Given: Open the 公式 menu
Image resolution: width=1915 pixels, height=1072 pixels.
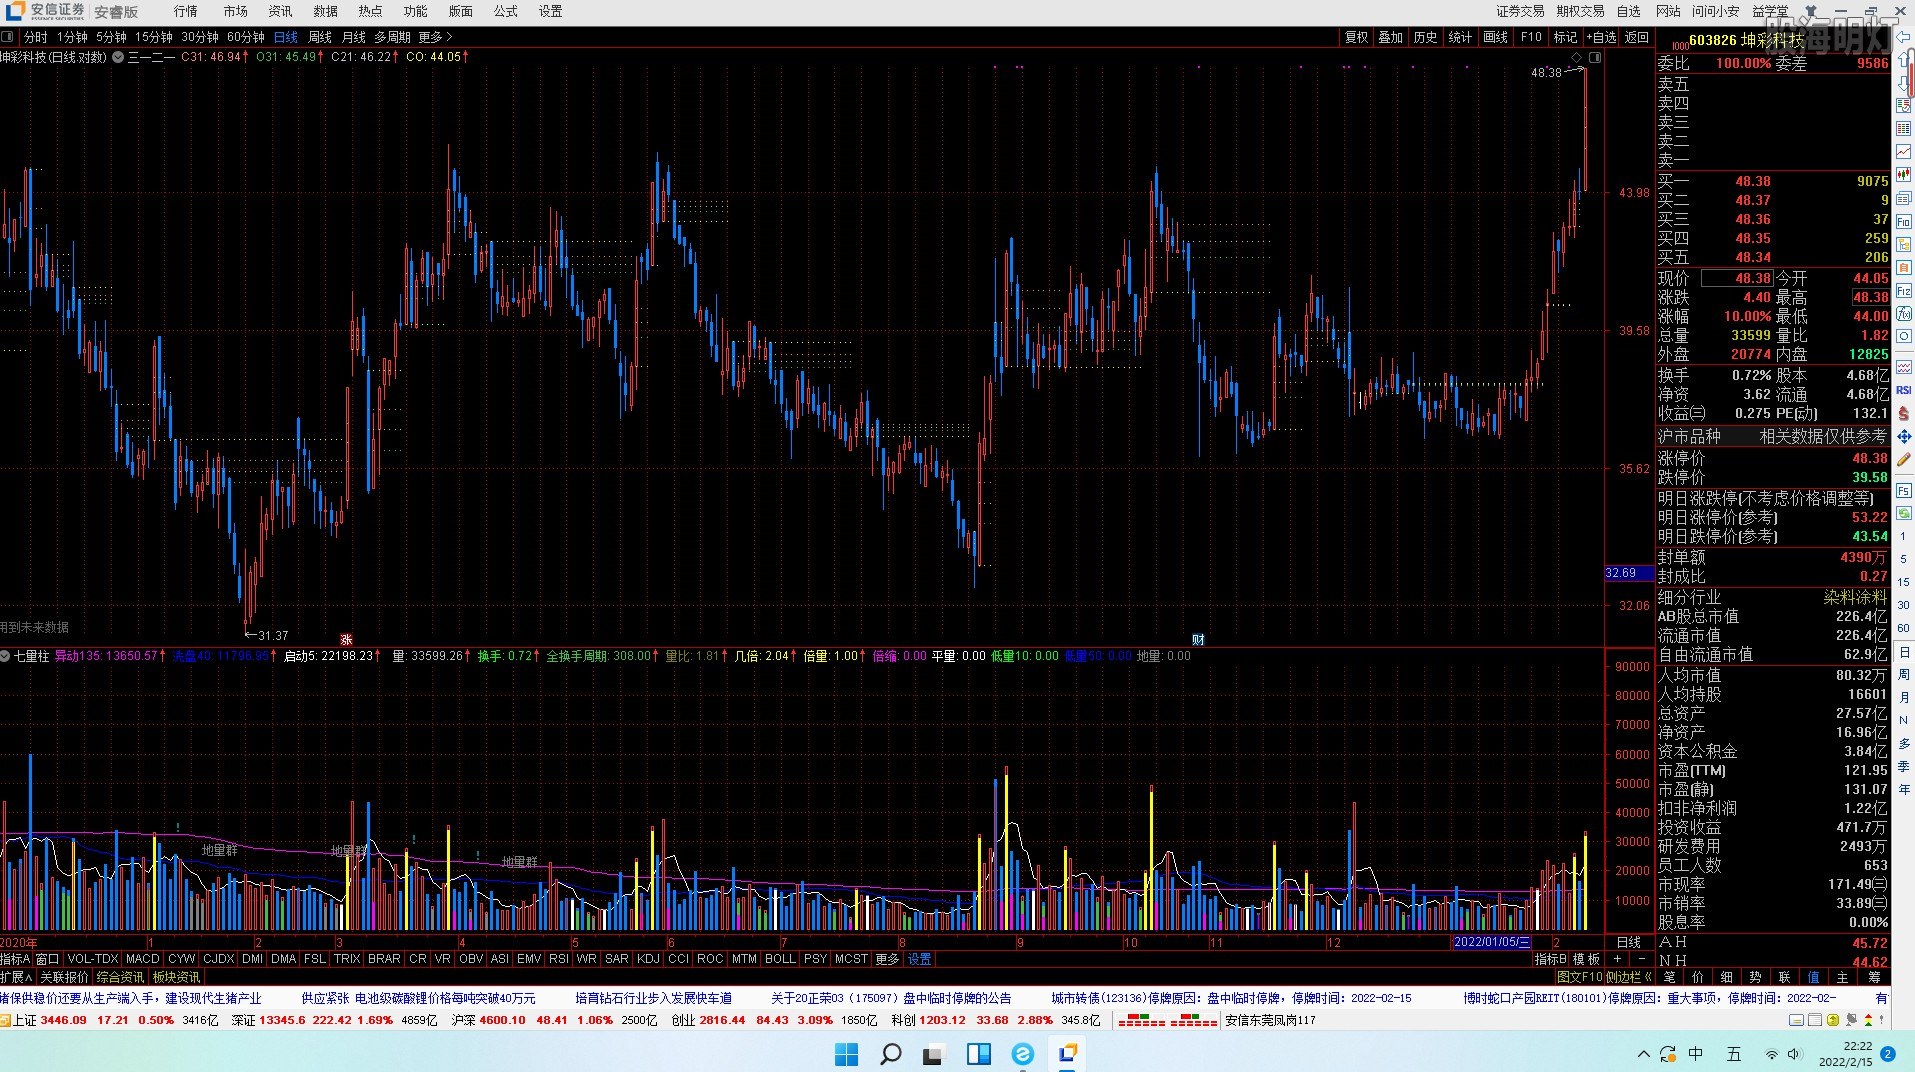Looking at the screenshot, I should [x=506, y=11].
